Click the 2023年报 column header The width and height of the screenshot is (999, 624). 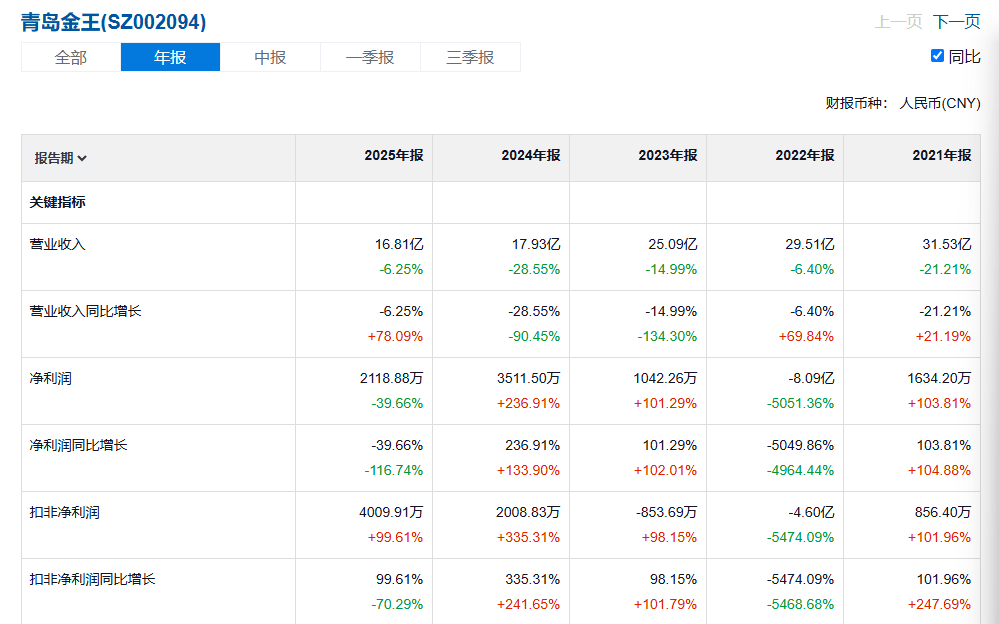(x=668, y=156)
